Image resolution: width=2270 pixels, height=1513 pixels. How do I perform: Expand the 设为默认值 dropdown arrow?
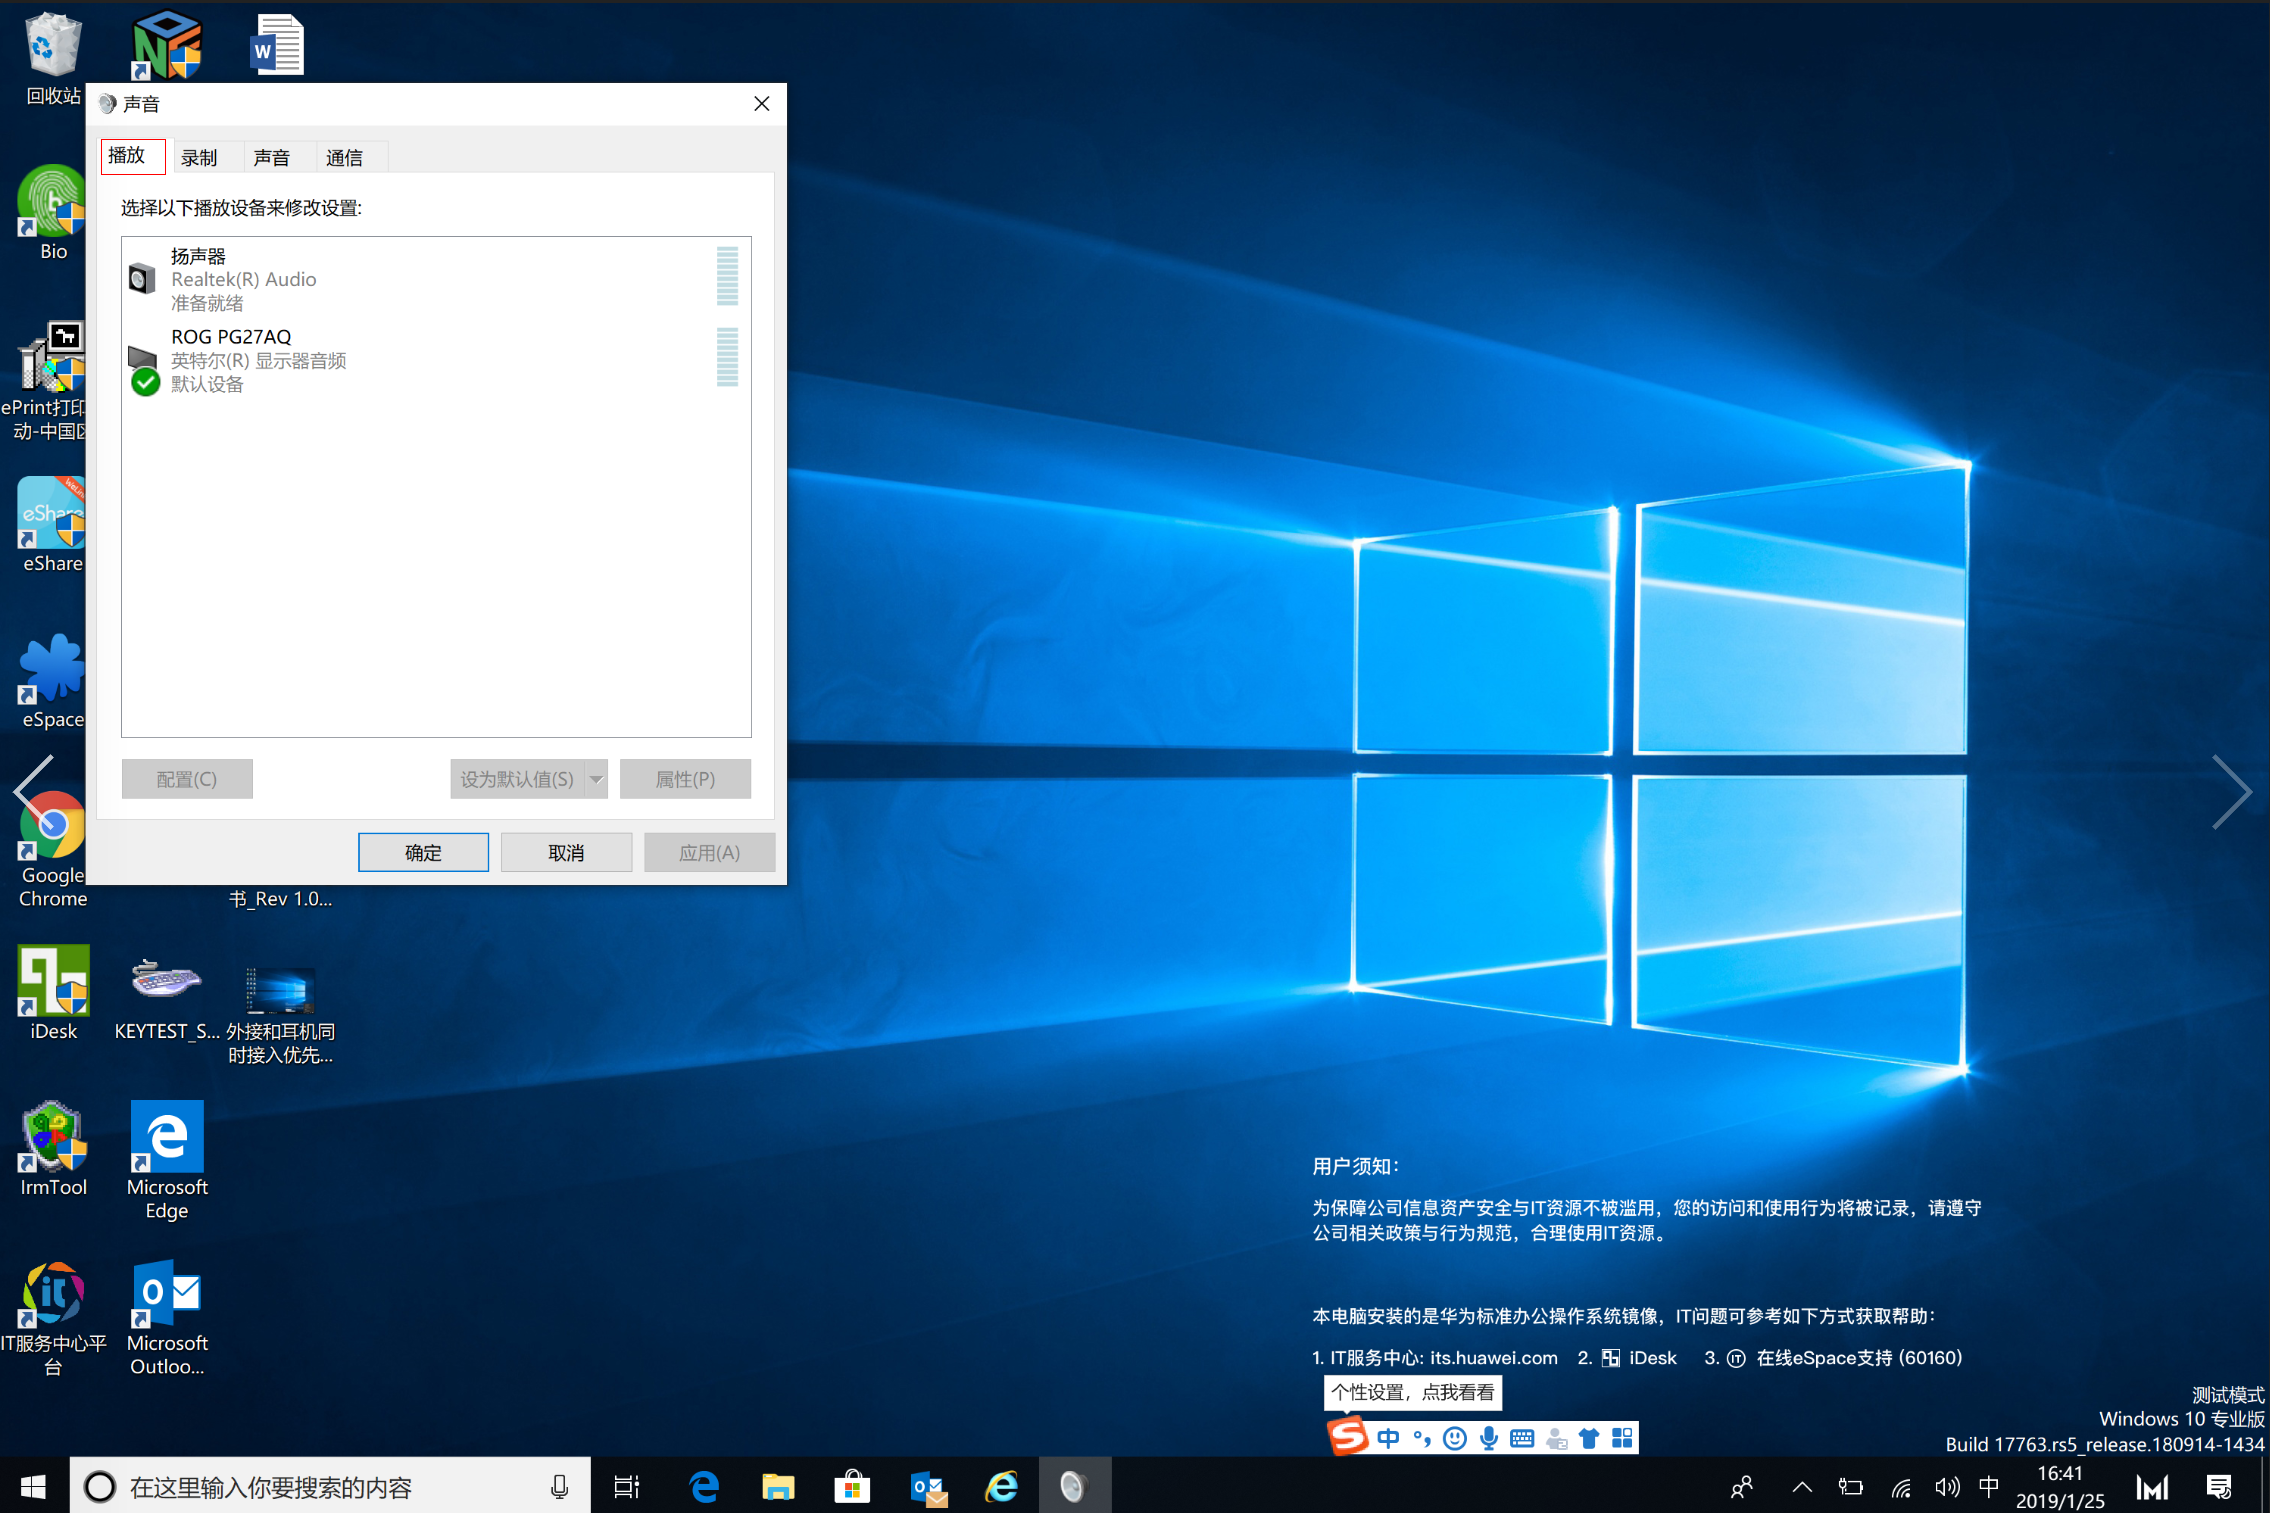[x=597, y=779]
